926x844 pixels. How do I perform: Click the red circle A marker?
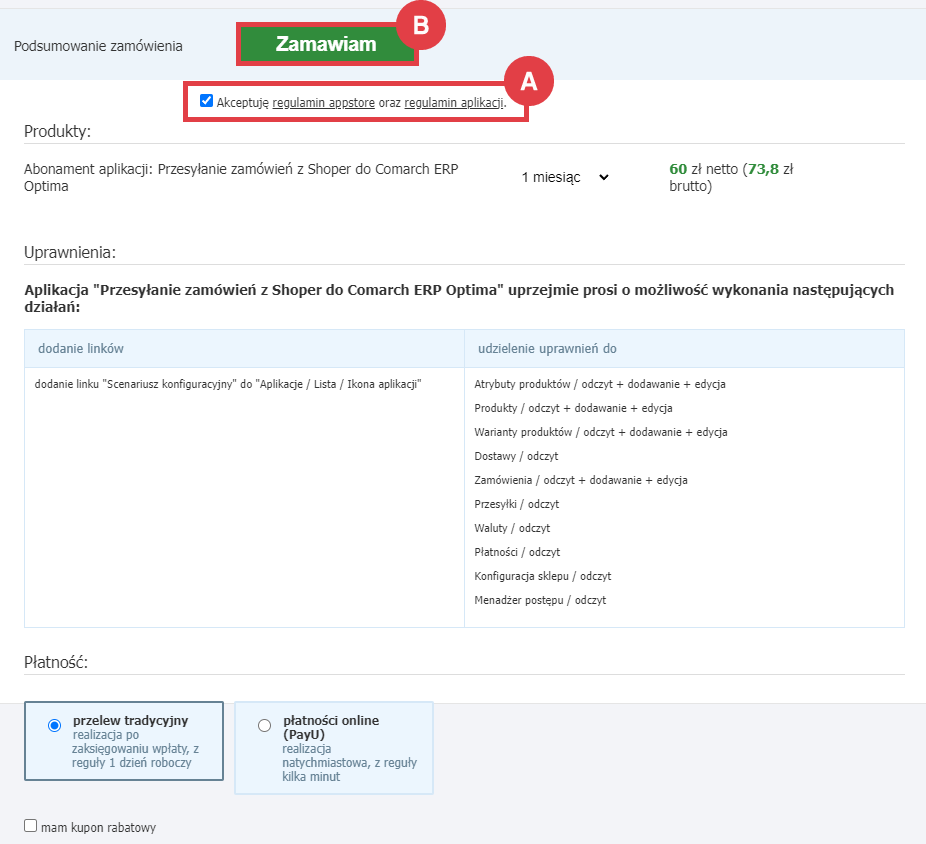[x=527, y=83]
